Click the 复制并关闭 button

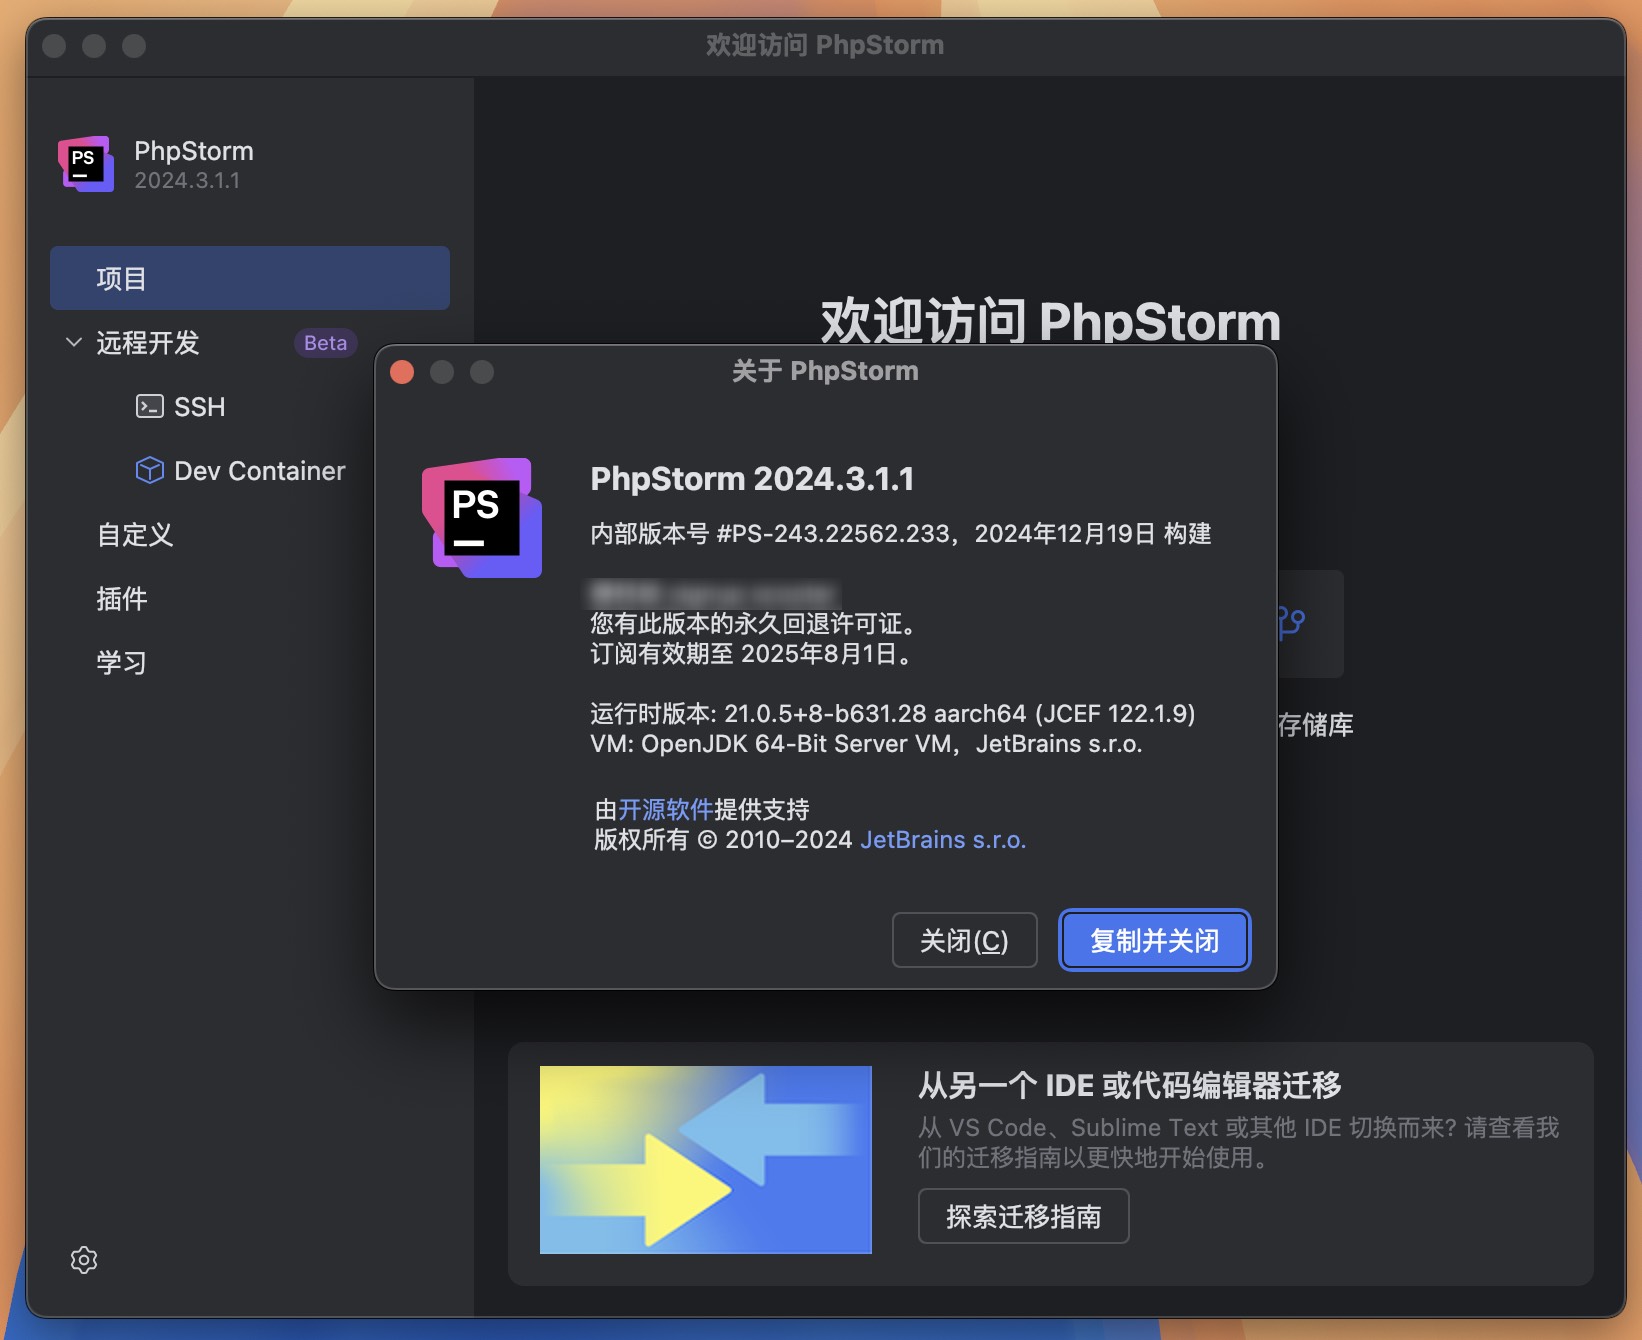click(x=1154, y=940)
